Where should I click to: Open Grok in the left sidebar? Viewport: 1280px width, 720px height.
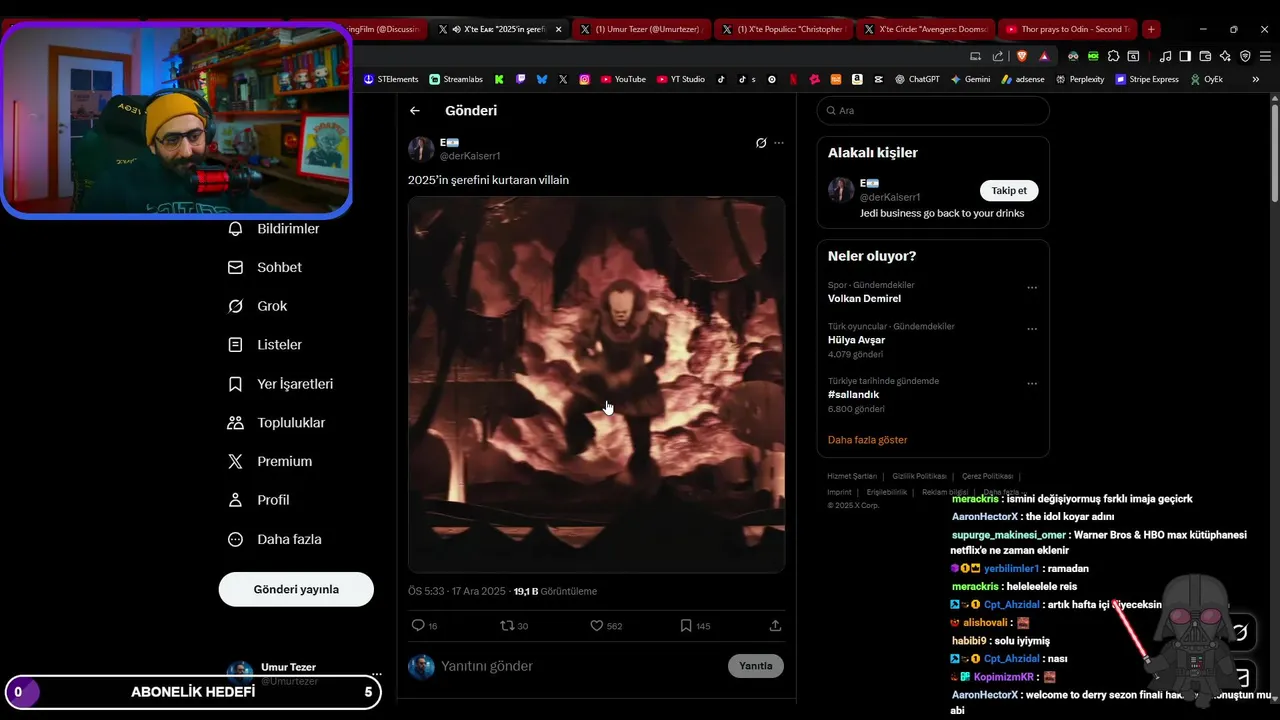pyautogui.click(x=258, y=306)
